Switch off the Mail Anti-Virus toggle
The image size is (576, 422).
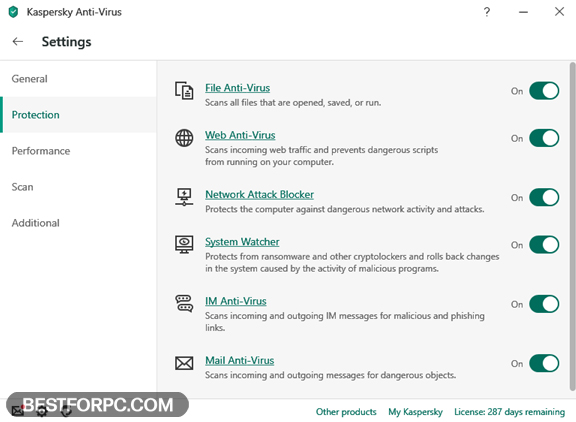pos(544,363)
